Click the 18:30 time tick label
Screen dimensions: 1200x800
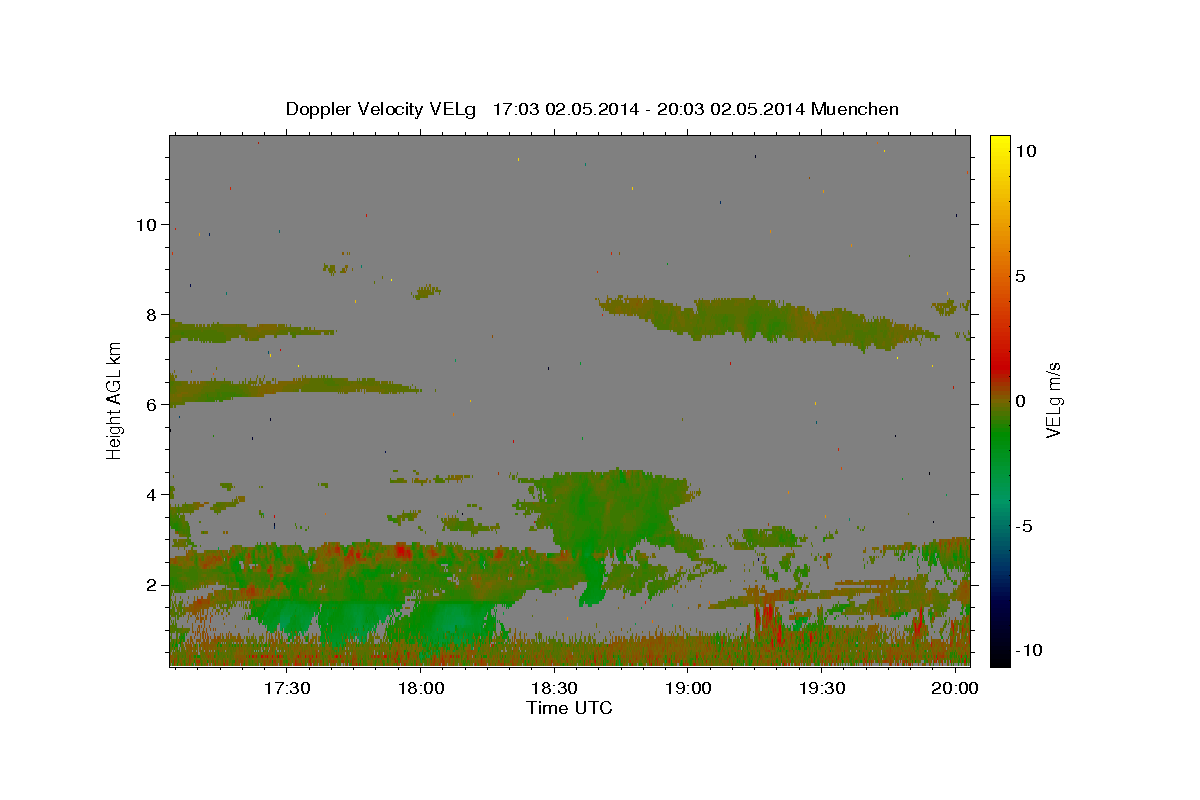(x=553, y=689)
